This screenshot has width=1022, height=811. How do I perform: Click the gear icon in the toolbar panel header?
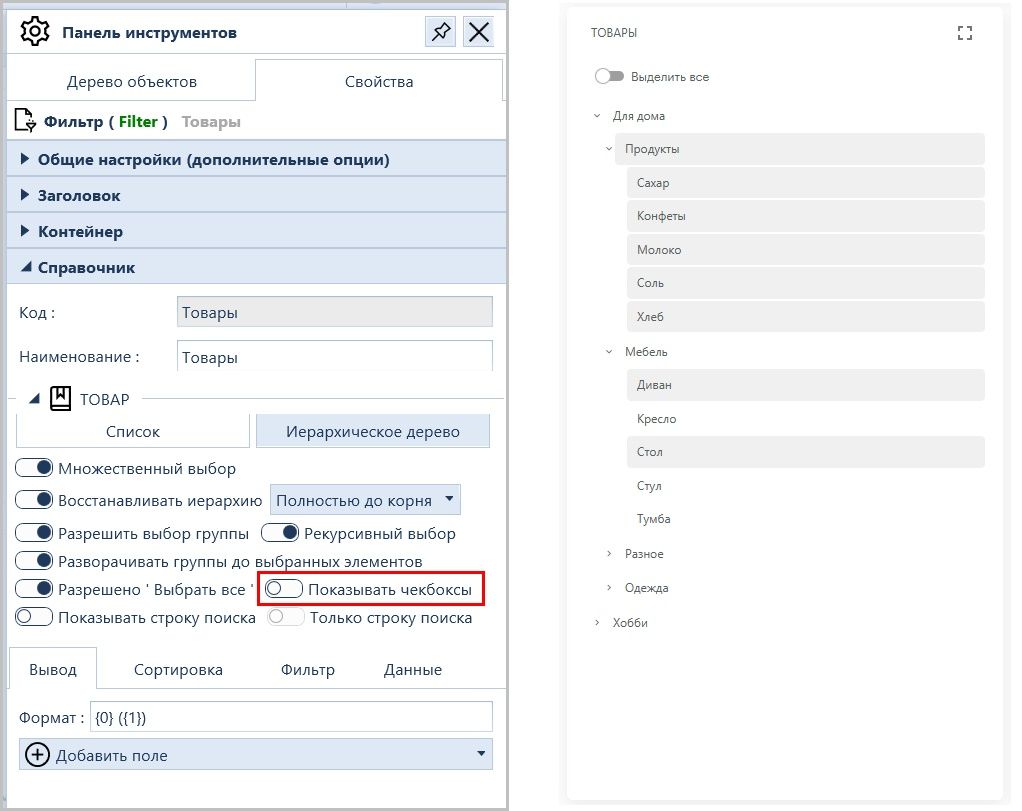click(x=35, y=32)
